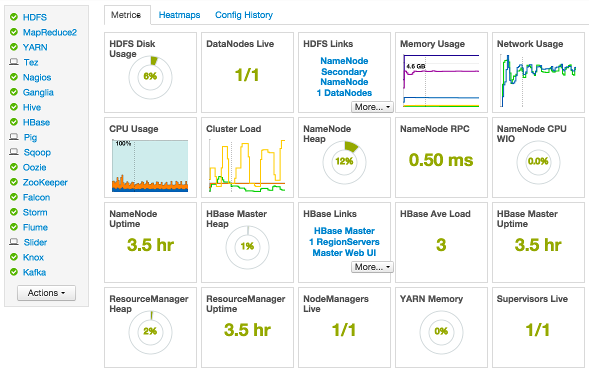Click the green check icon beside Kafka
This screenshot has width=589, height=371.
point(14,272)
